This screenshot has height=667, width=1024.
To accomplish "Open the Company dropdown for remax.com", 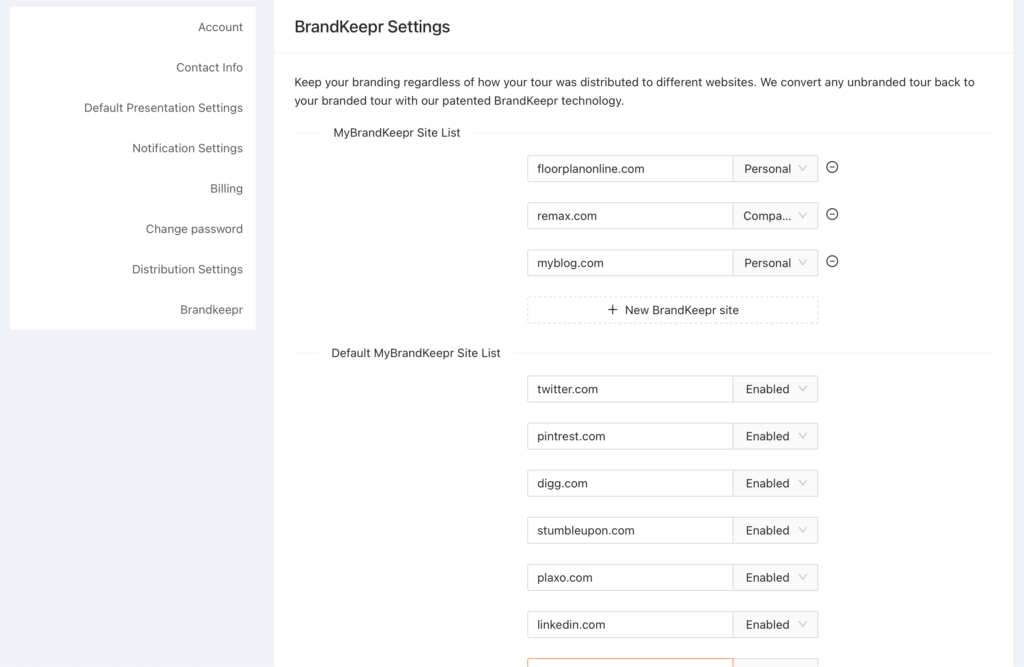I will pos(775,215).
